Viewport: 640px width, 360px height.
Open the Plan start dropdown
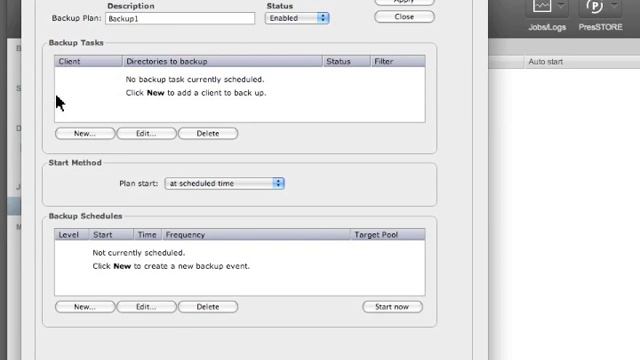click(224, 183)
